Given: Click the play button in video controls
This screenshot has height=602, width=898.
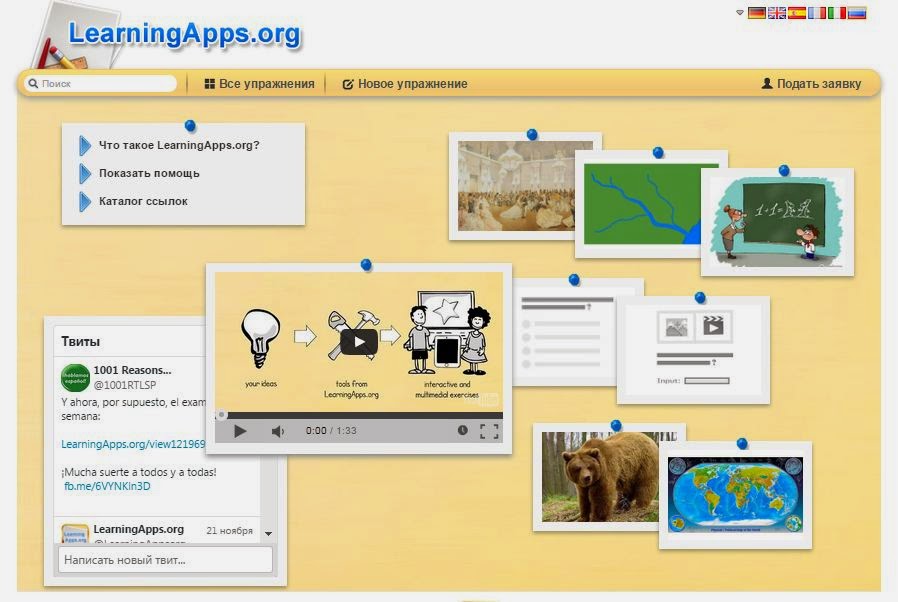Looking at the screenshot, I should pyautogui.click(x=240, y=431).
